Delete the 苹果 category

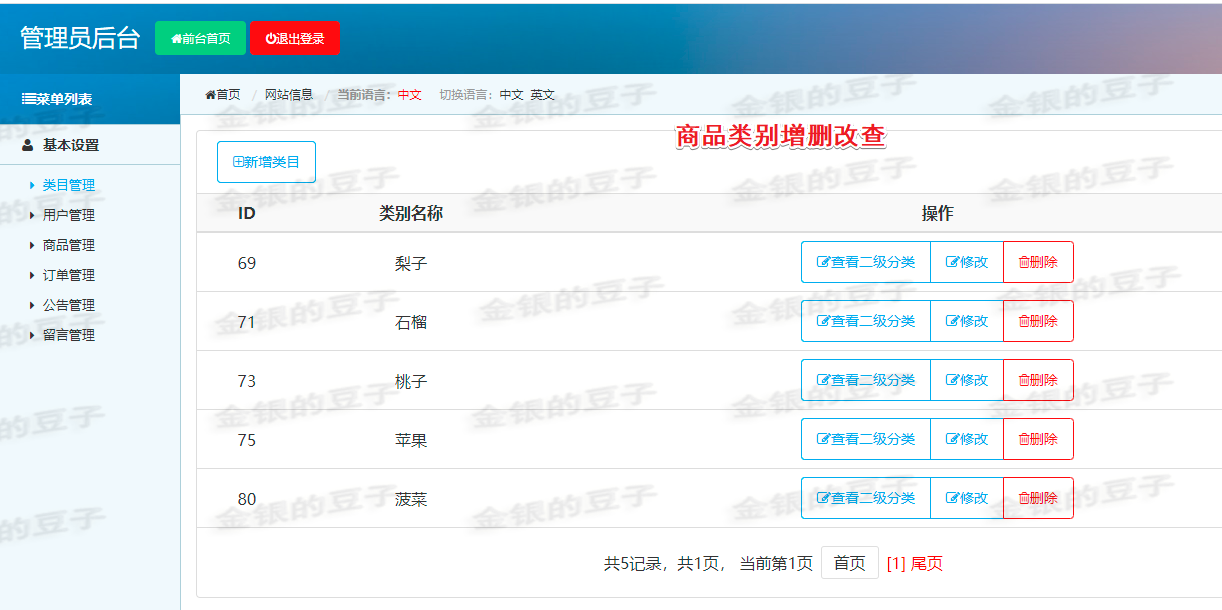[x=1038, y=439]
